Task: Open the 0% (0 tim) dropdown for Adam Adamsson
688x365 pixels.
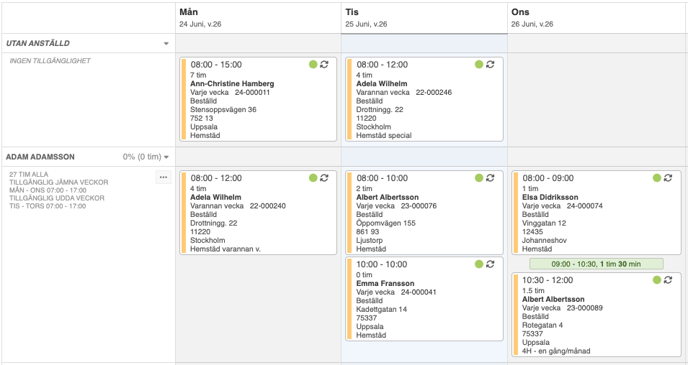Action: tap(146, 157)
